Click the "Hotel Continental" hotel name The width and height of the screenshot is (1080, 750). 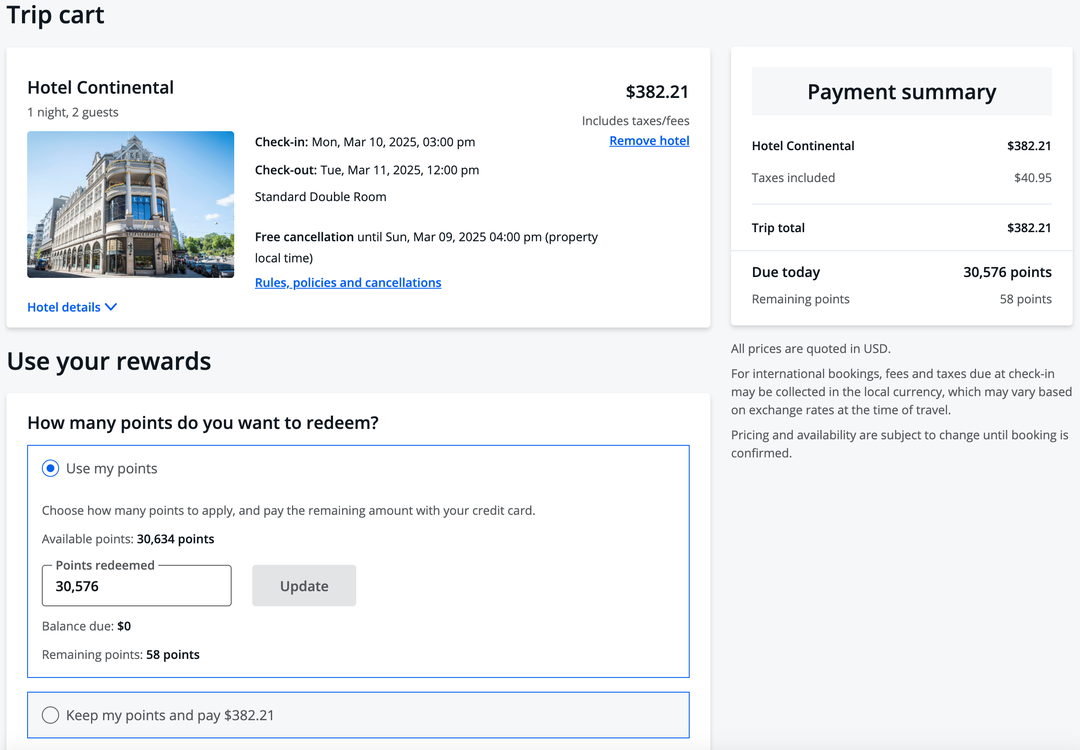[100, 87]
